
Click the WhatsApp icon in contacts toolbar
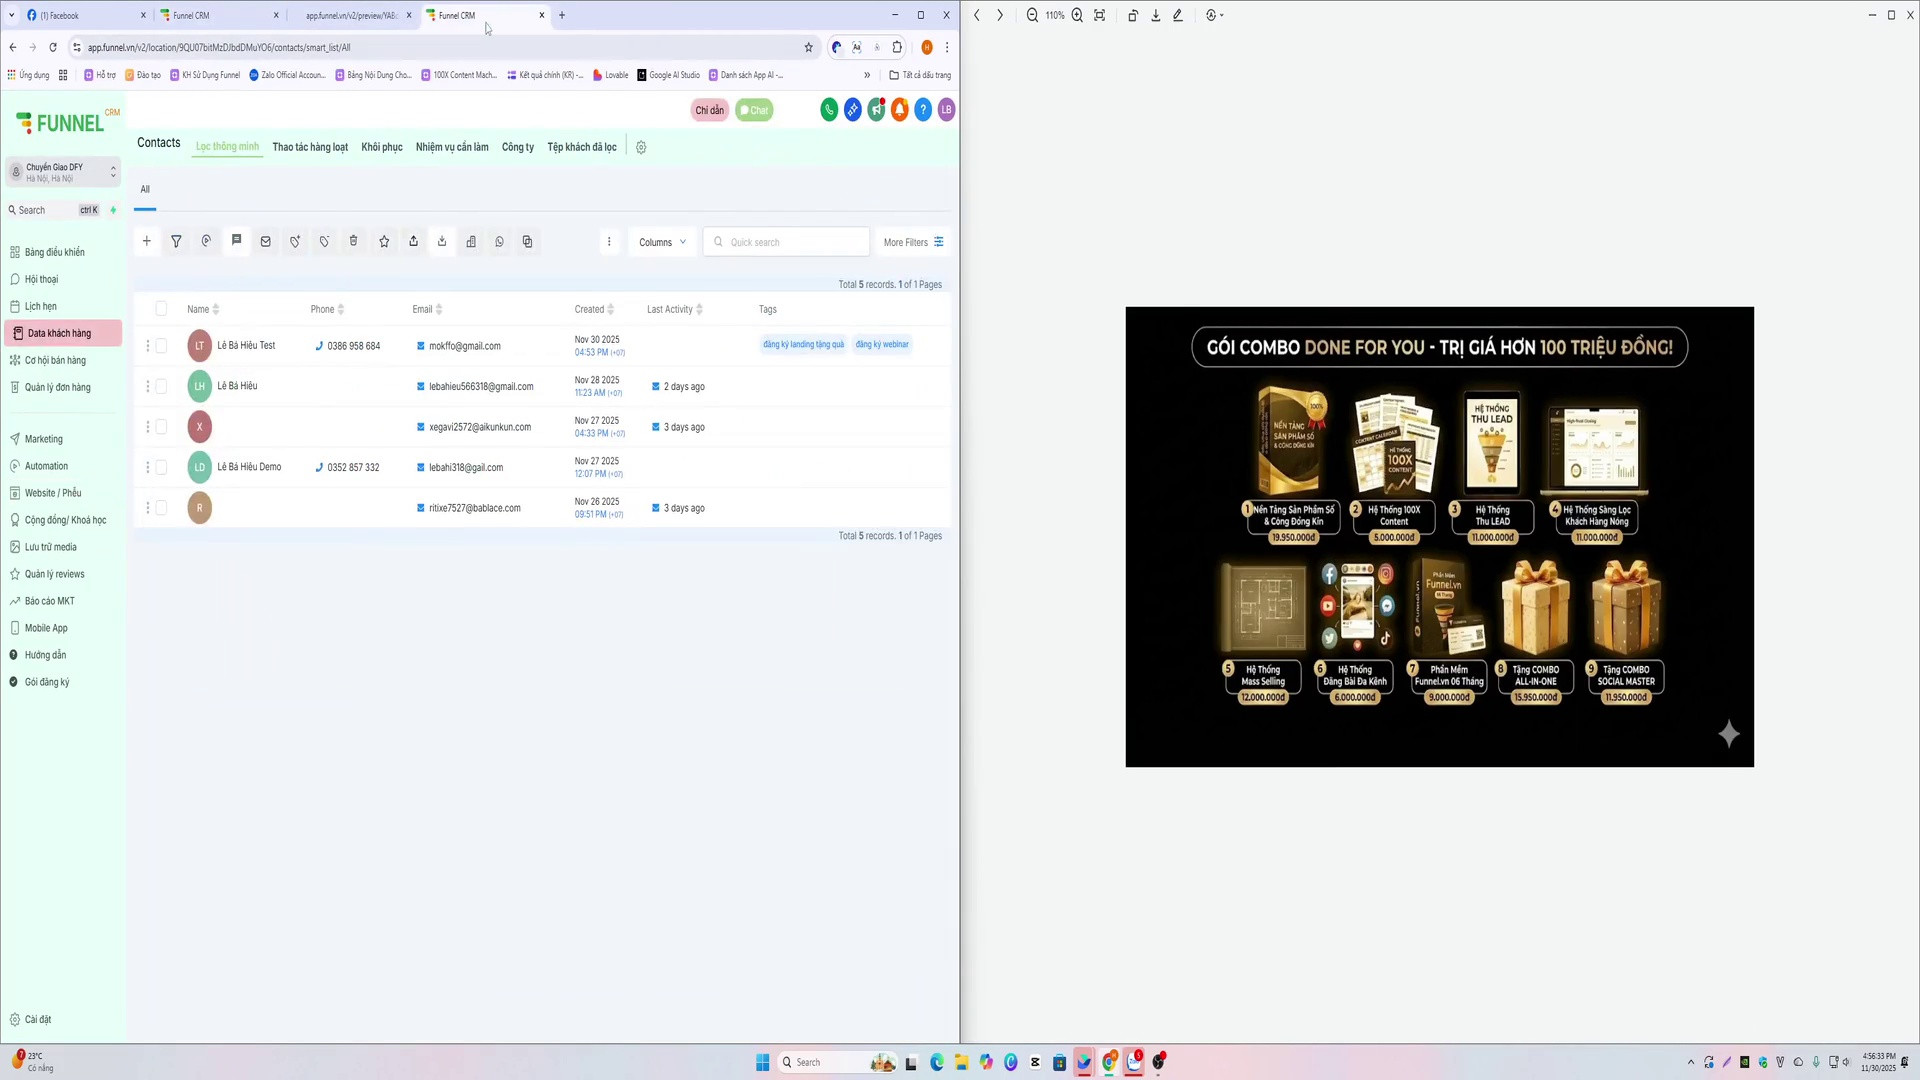pyautogui.click(x=499, y=241)
